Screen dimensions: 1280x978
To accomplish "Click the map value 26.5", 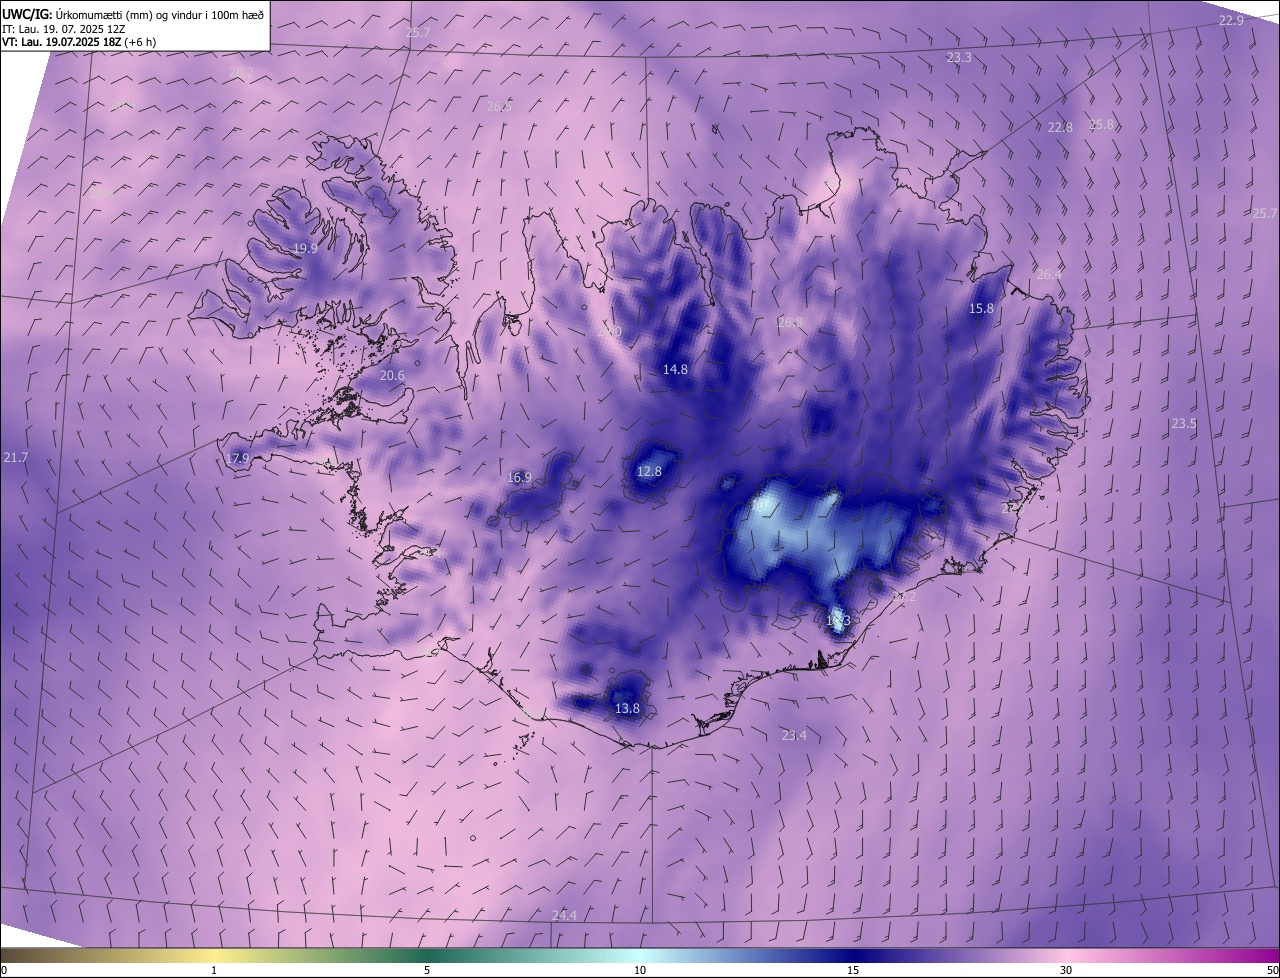I will 499,106.
